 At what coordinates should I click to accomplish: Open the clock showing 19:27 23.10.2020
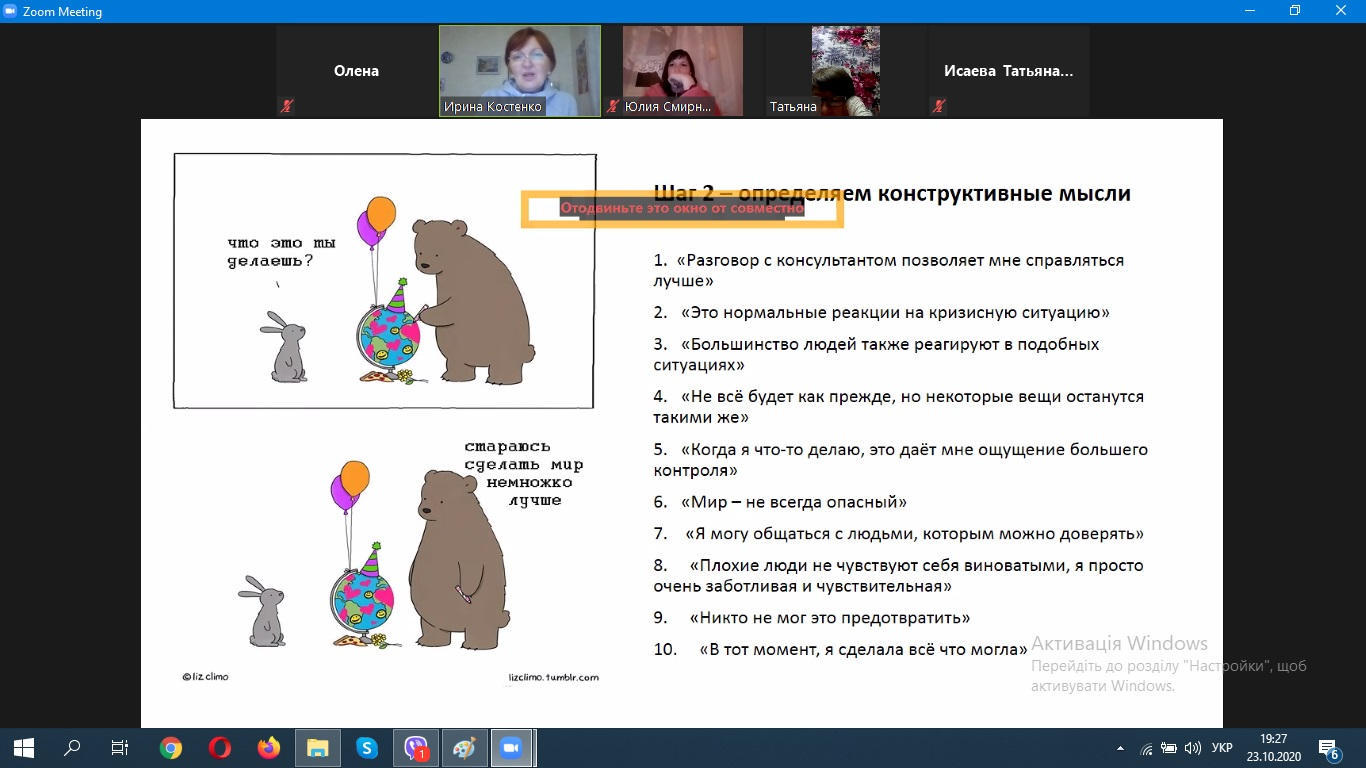1274,748
